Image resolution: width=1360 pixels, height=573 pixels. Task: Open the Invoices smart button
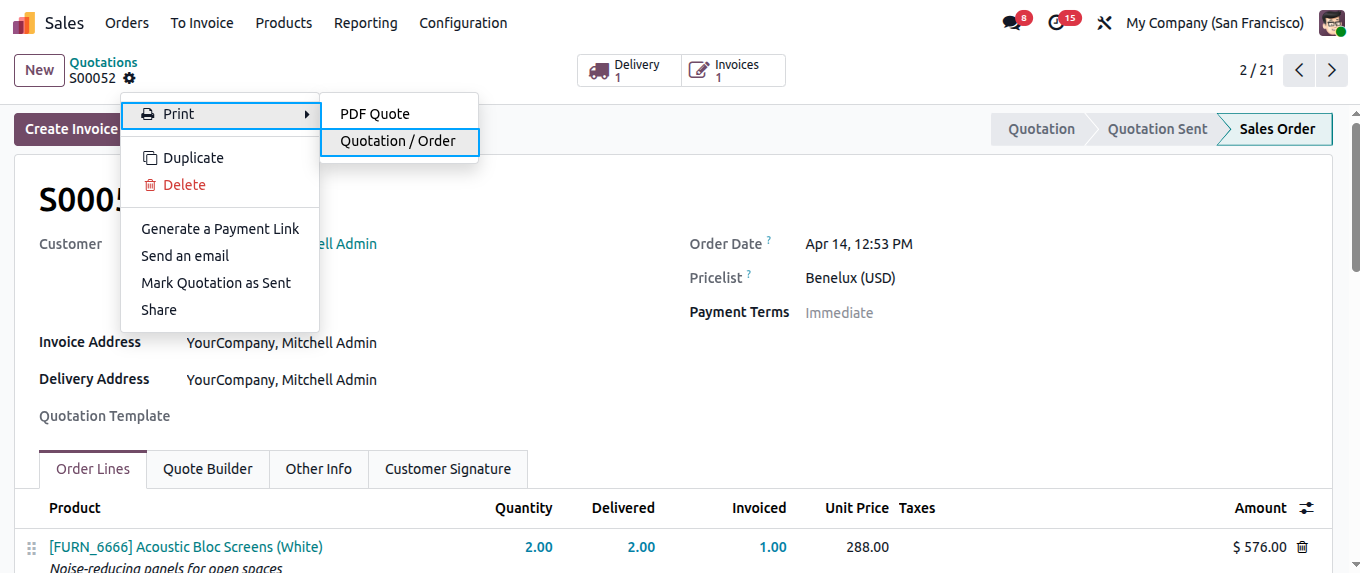(733, 71)
